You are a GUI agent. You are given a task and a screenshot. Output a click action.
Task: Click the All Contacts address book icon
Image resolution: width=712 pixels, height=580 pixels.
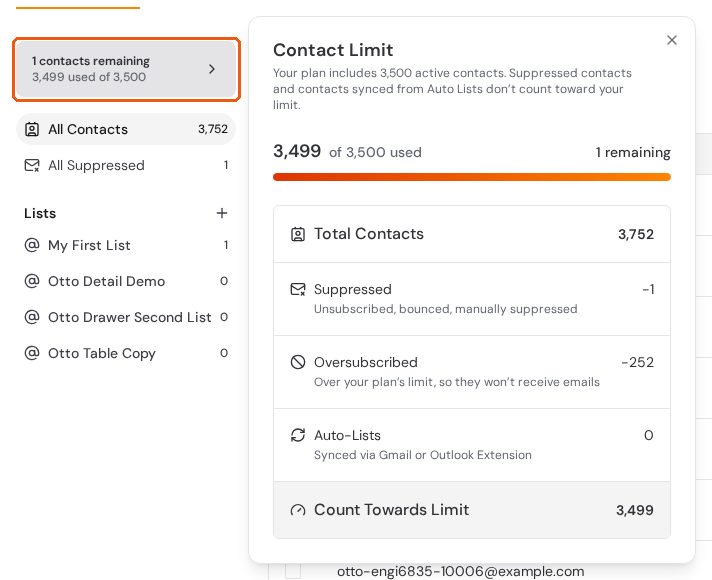(32, 129)
